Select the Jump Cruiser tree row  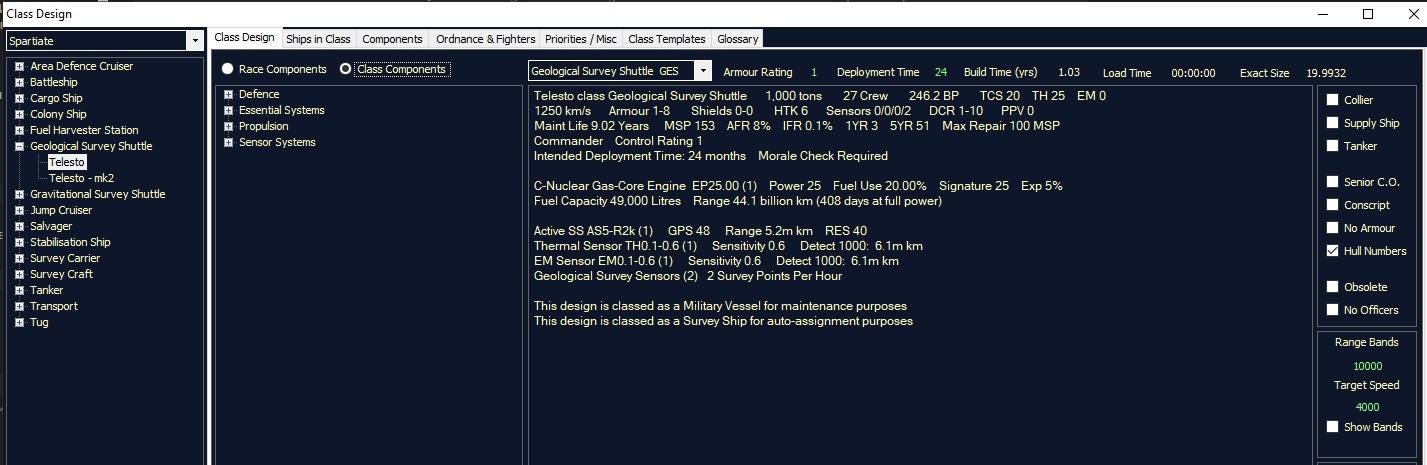(61, 210)
